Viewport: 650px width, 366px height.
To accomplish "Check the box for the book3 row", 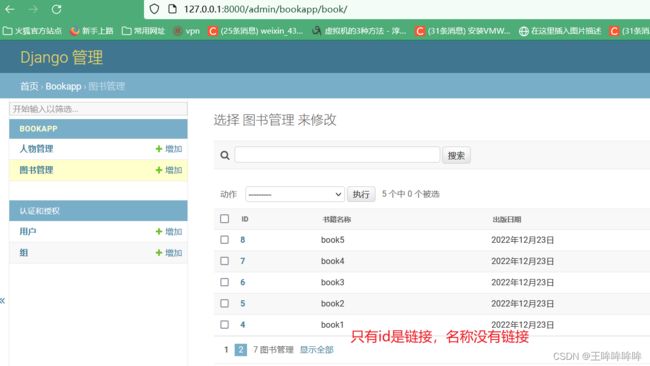I will point(224,282).
